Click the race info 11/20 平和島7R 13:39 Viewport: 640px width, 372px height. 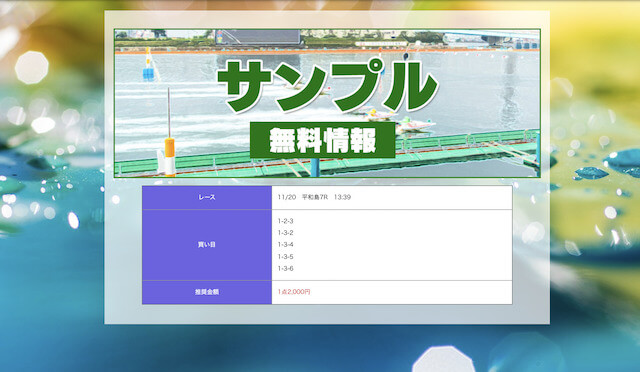[x=314, y=197]
